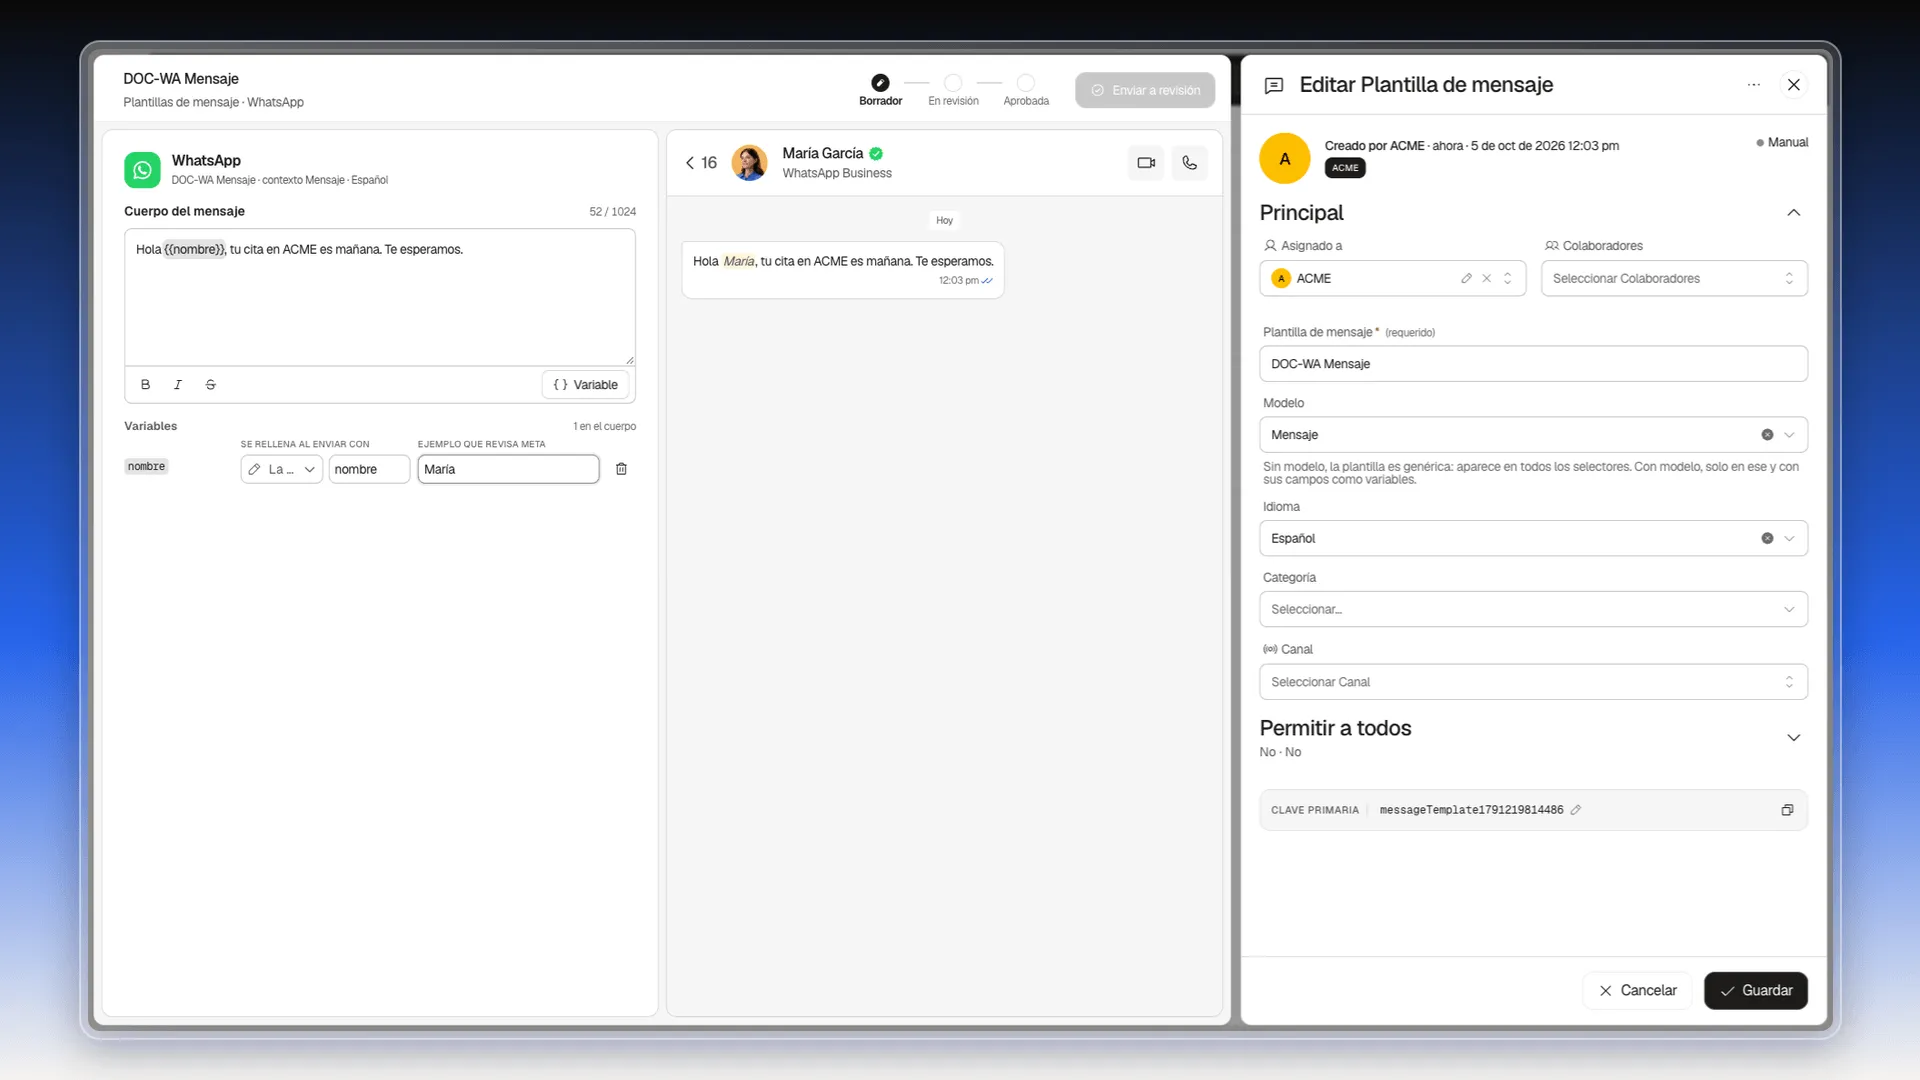Select the En revisión step
The height and width of the screenshot is (1080, 1920).
tap(953, 89)
